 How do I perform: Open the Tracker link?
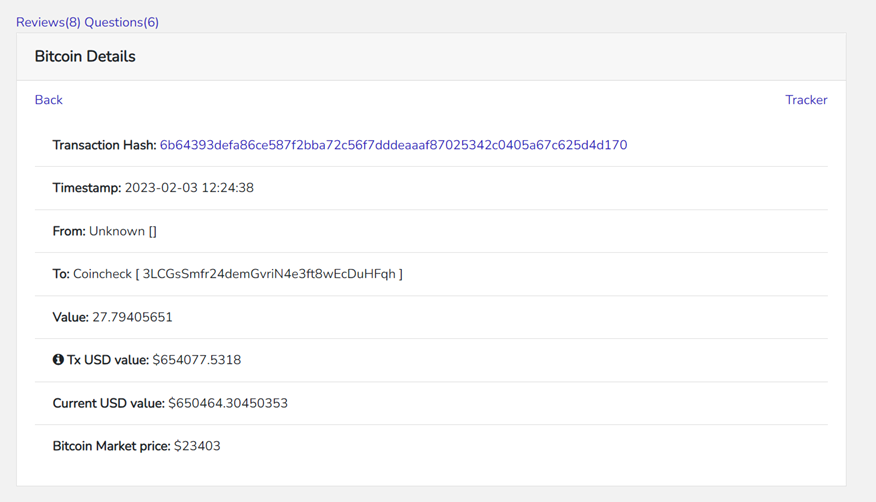click(806, 100)
